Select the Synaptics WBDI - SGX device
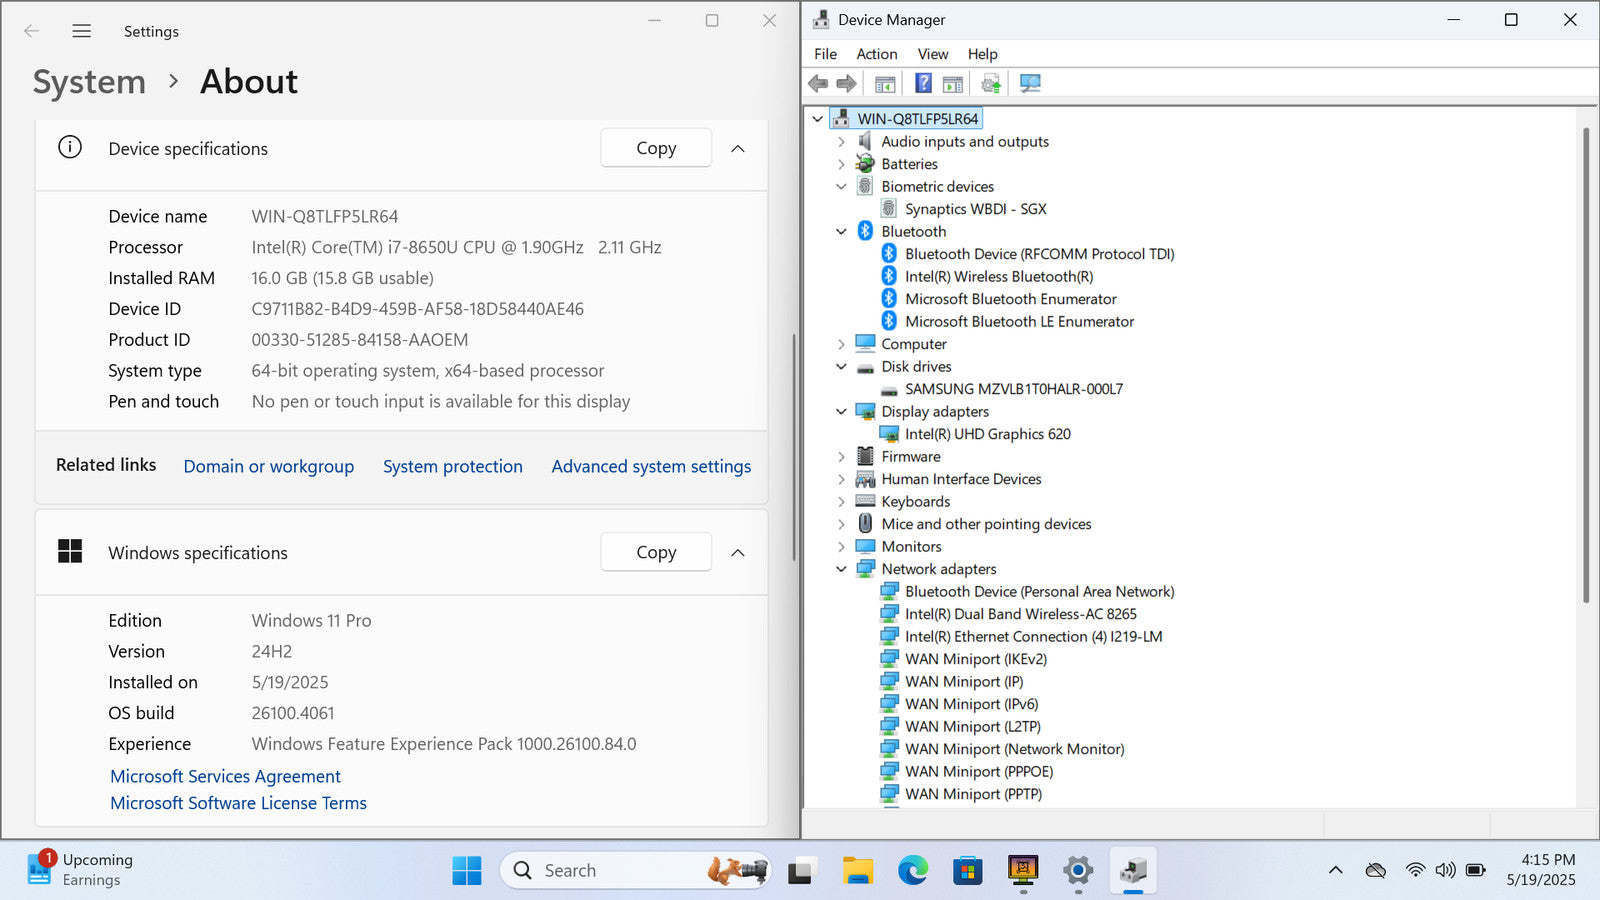This screenshot has height=900, width=1600. 976,209
